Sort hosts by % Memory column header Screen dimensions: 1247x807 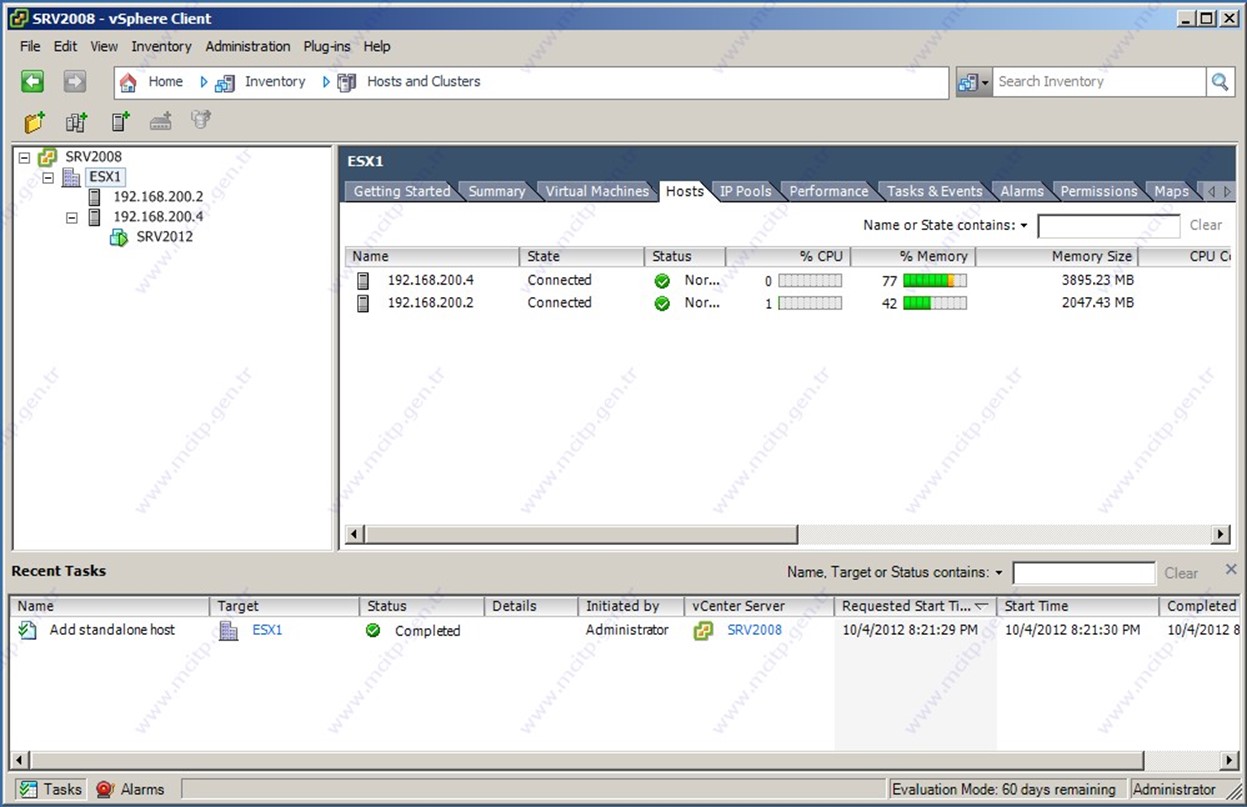click(913, 257)
